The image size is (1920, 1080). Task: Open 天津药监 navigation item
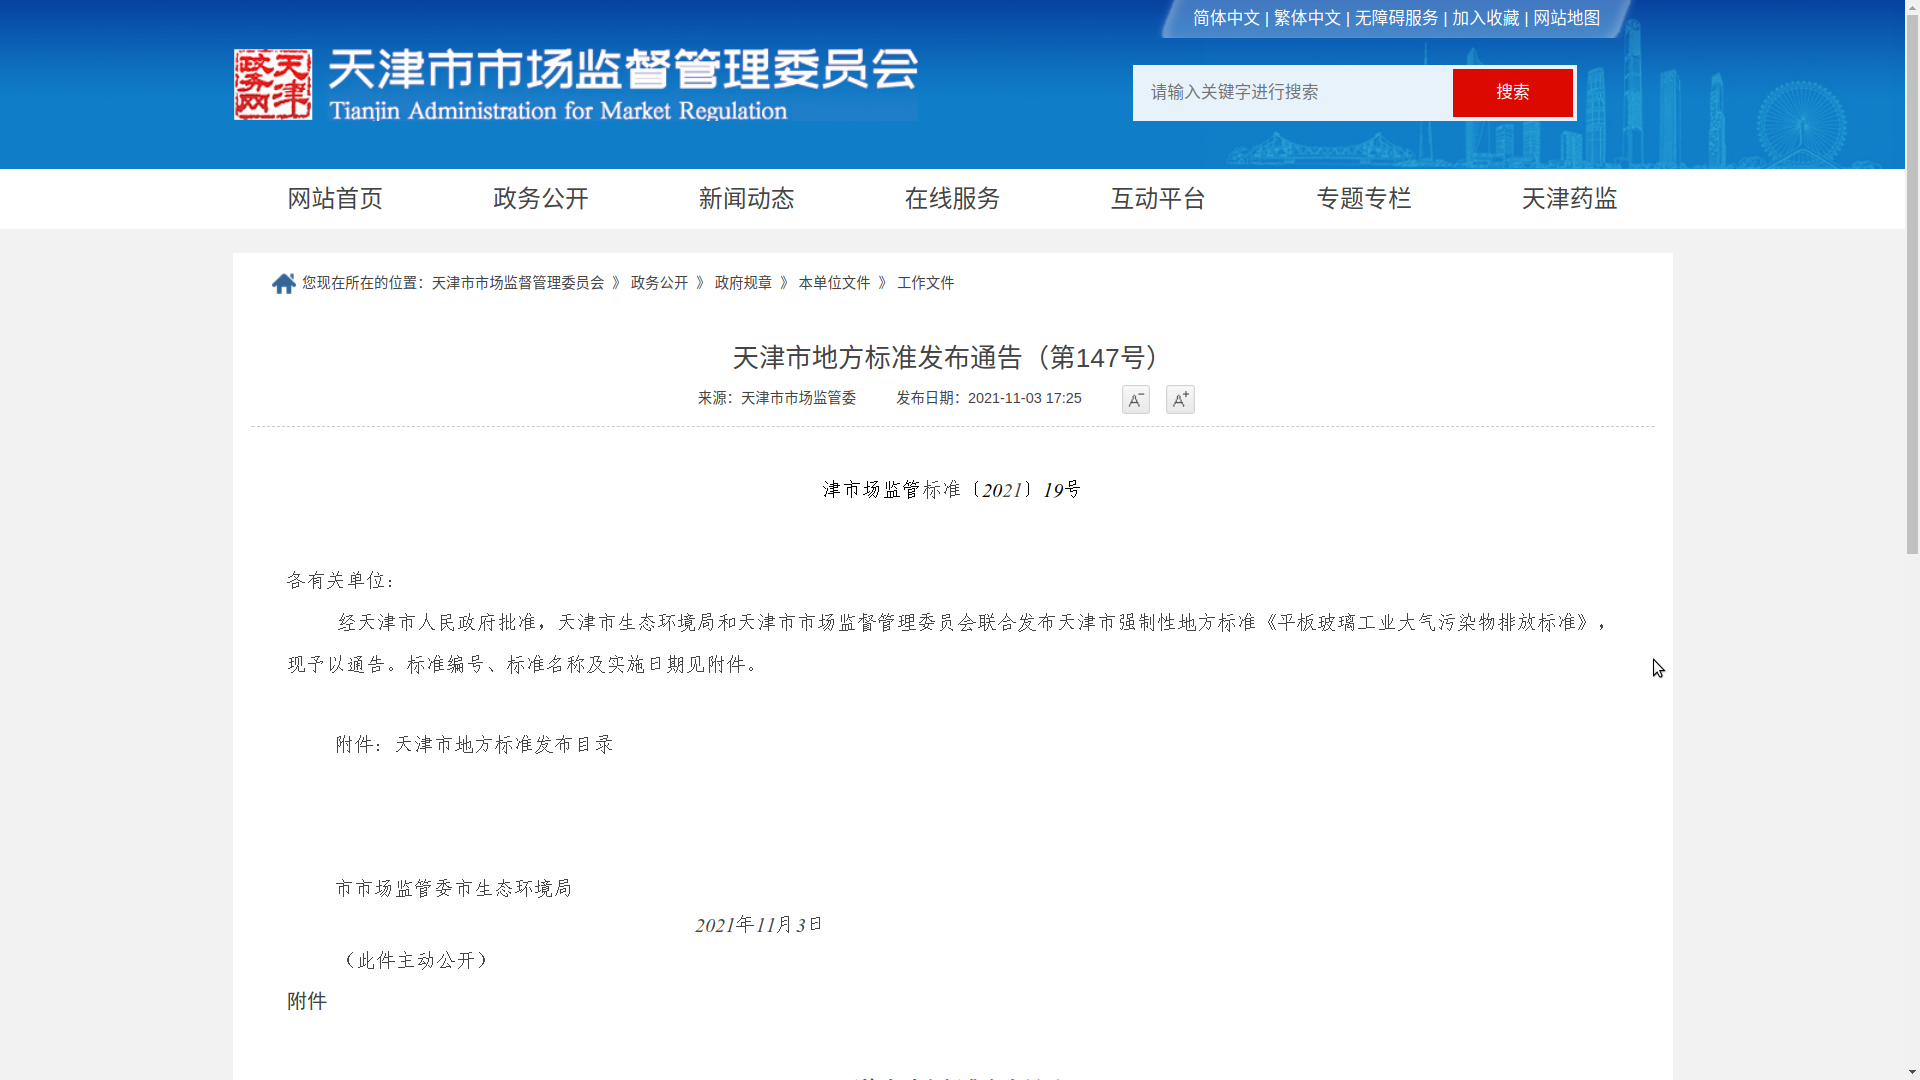pyautogui.click(x=1570, y=199)
